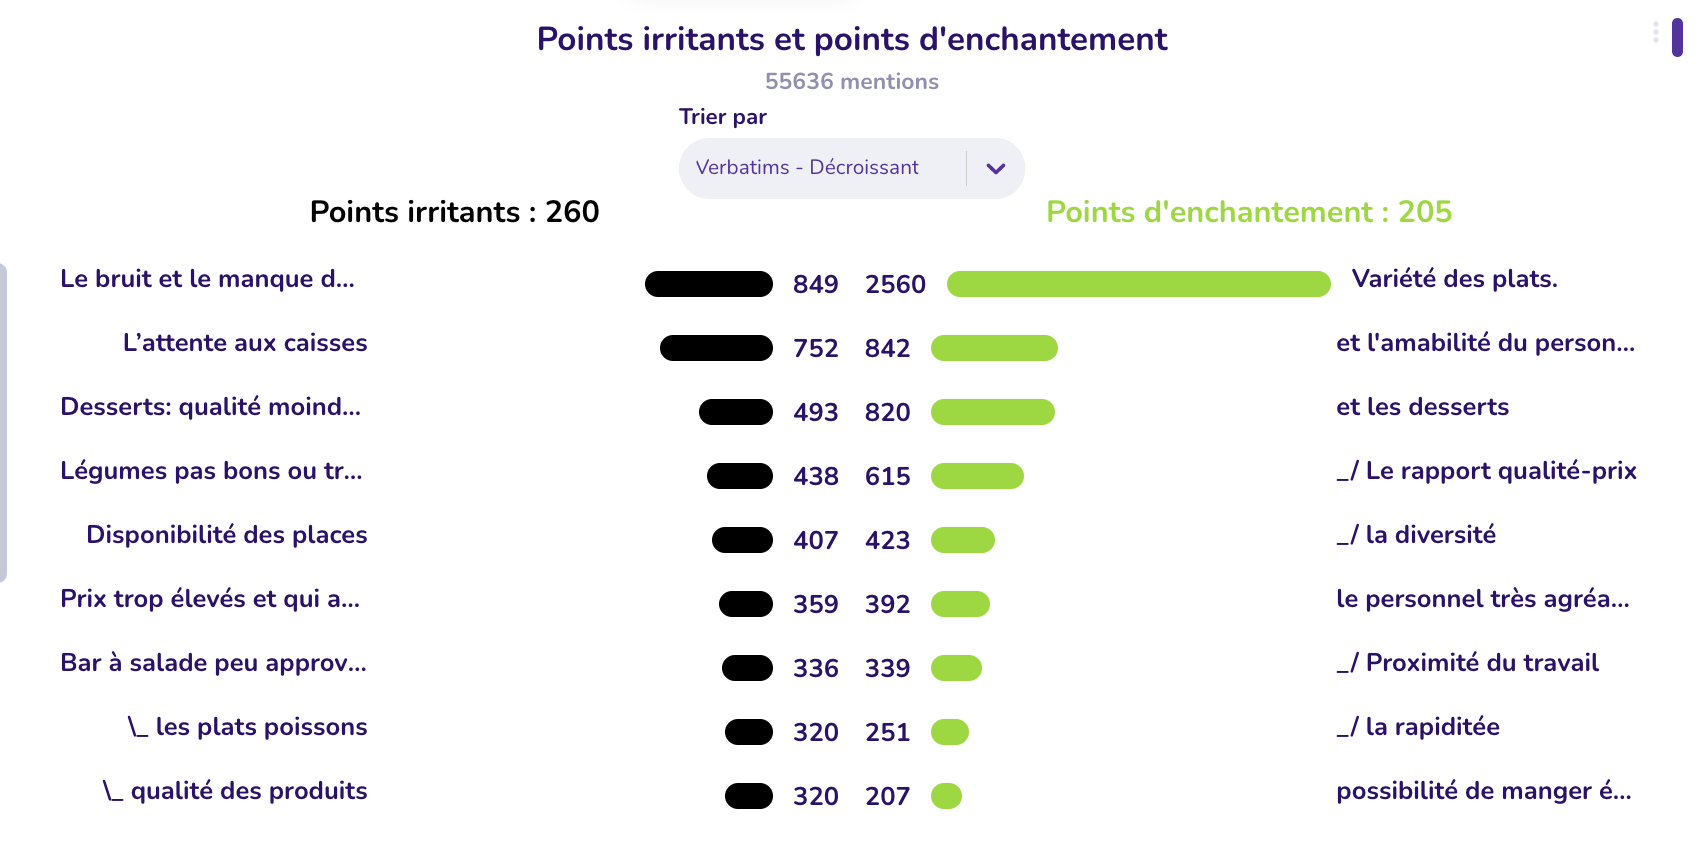Viewport: 1708px width, 844px height.
Task: Select the black bar for 849 mentions
Action: click(709, 284)
